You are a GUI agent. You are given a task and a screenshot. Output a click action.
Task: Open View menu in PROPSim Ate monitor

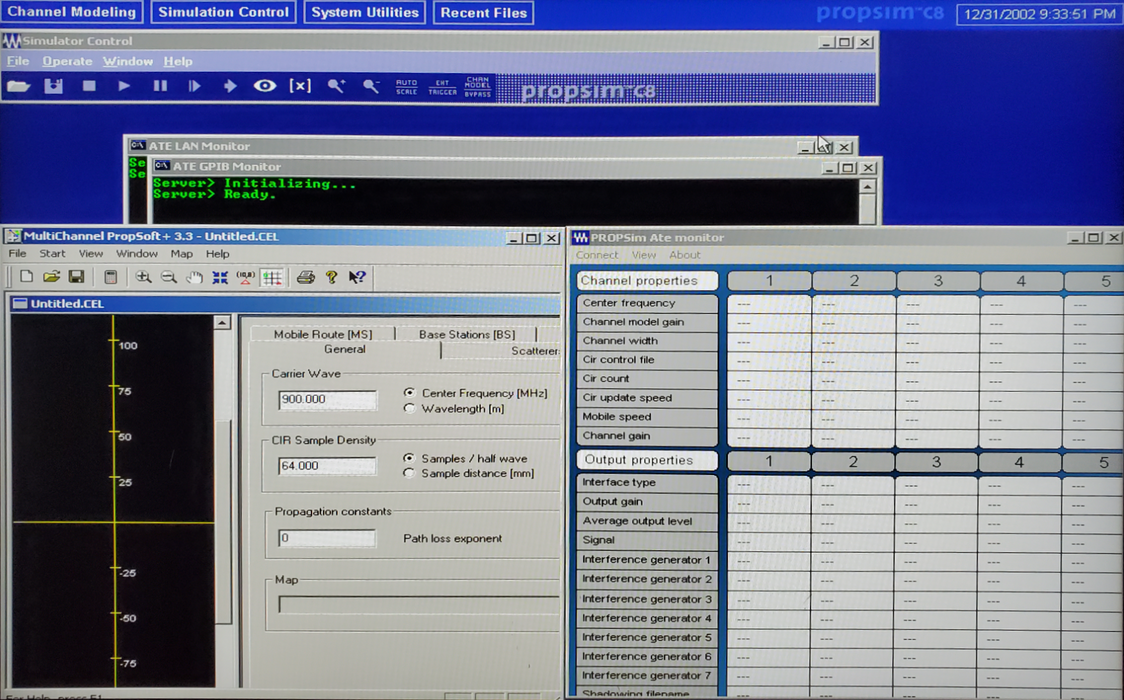coord(644,255)
